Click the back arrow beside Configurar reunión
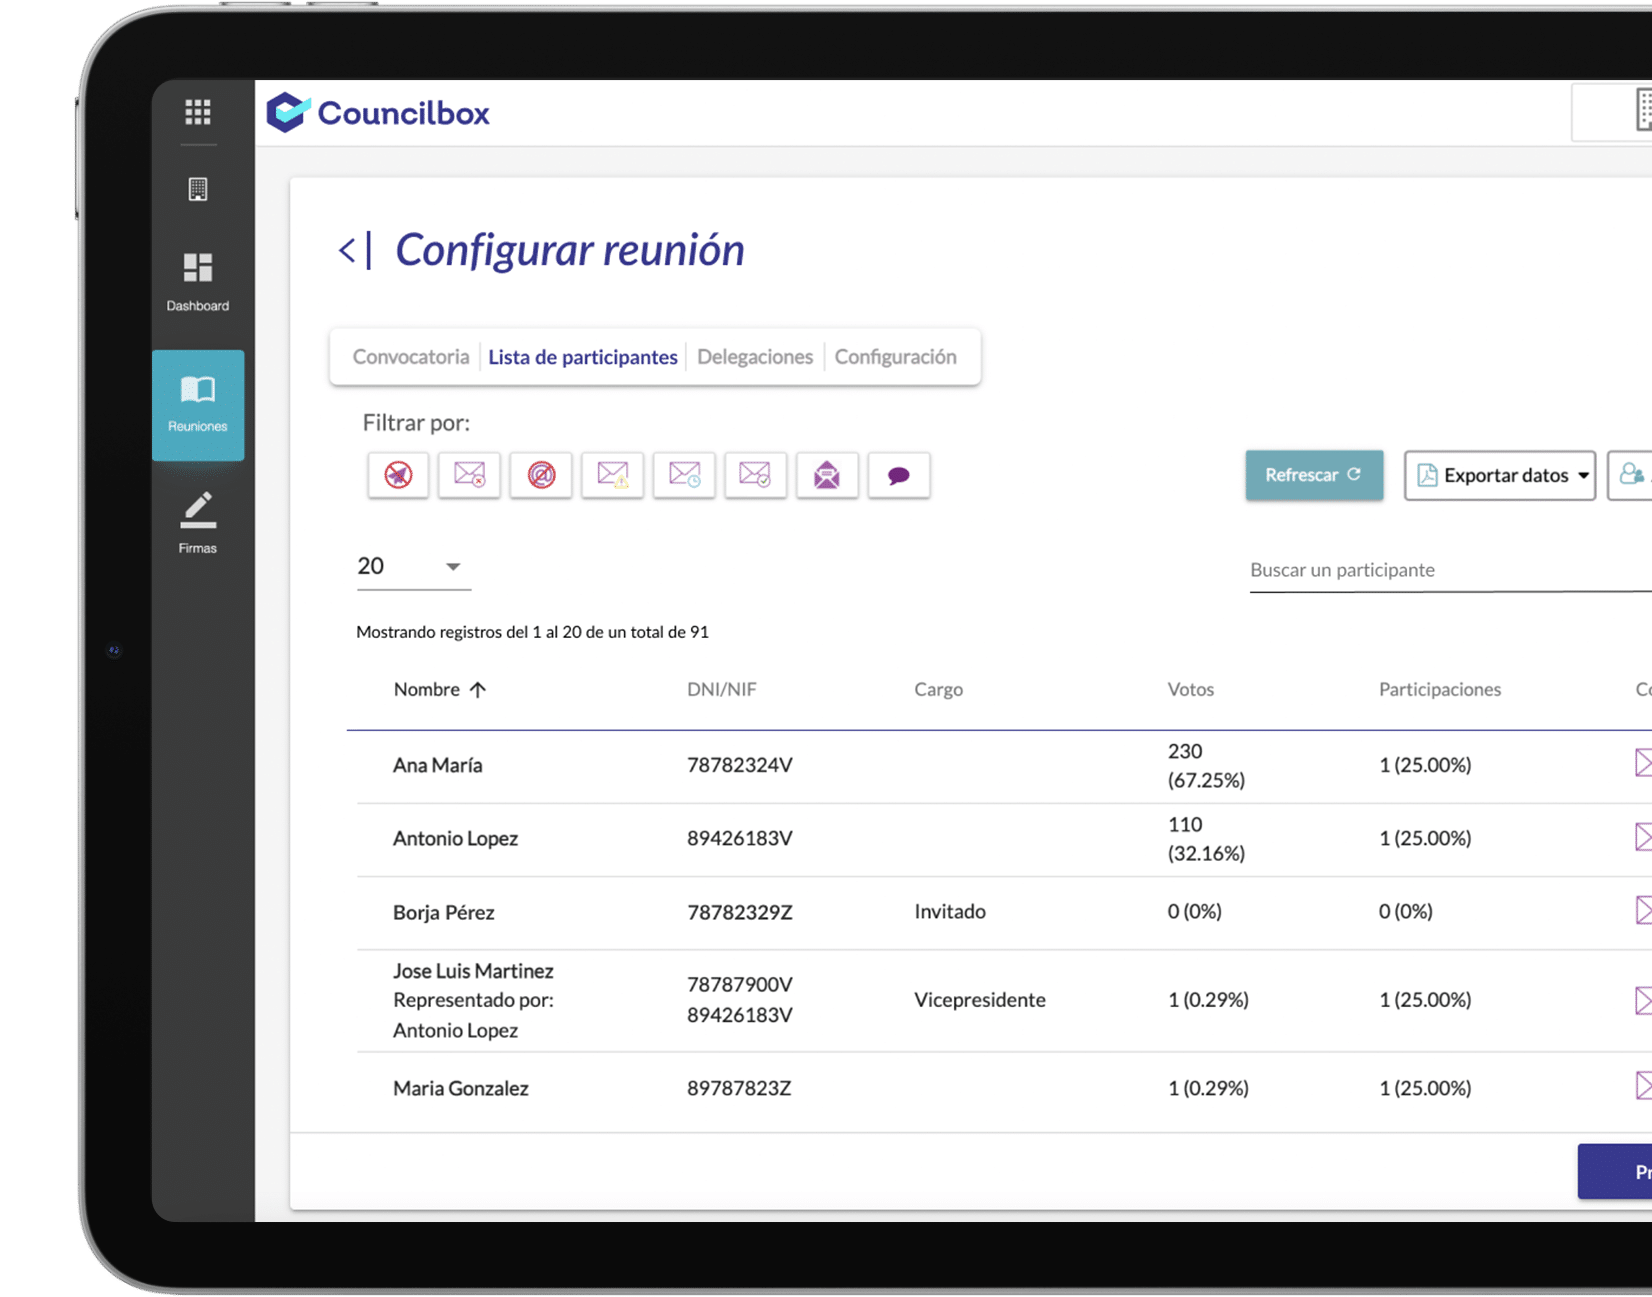This screenshot has width=1652, height=1297. (x=348, y=250)
